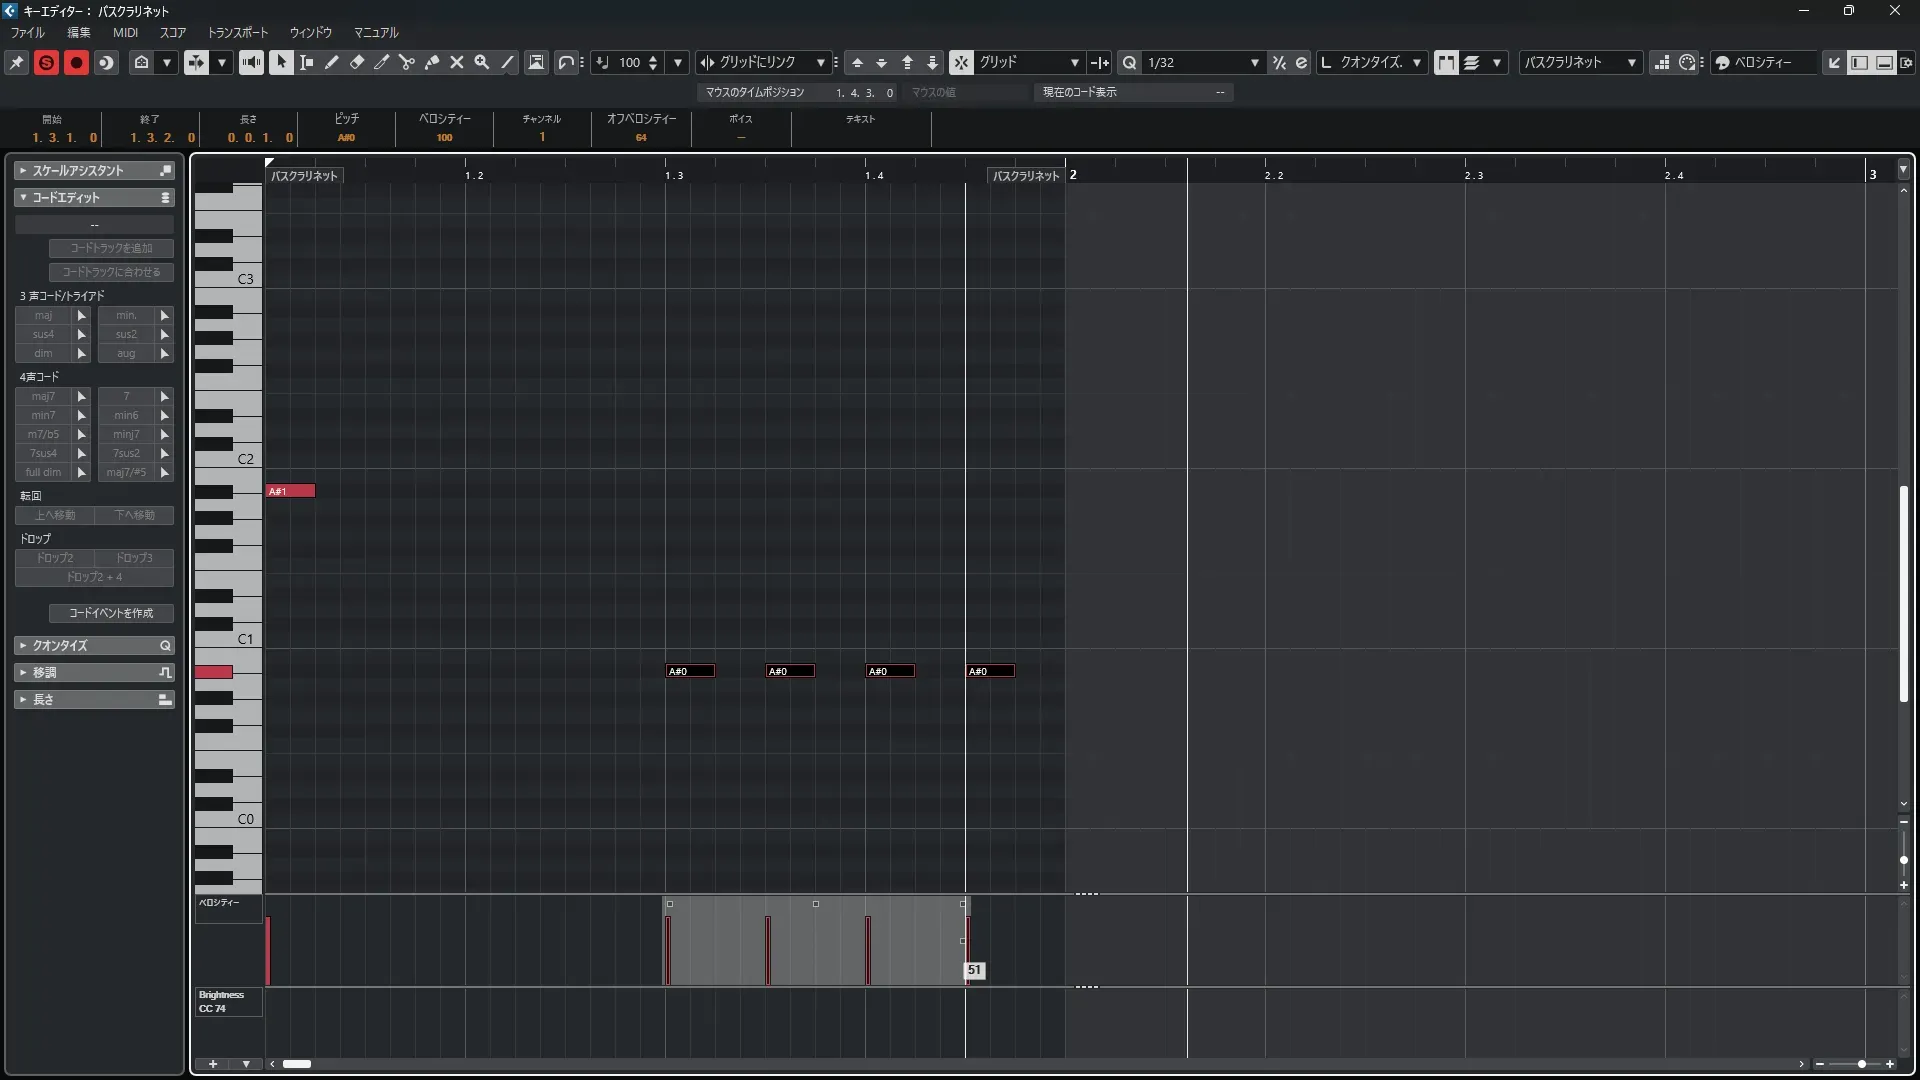This screenshot has height=1080, width=1920.
Task: Open the トランスポート menu
Action: (x=237, y=32)
